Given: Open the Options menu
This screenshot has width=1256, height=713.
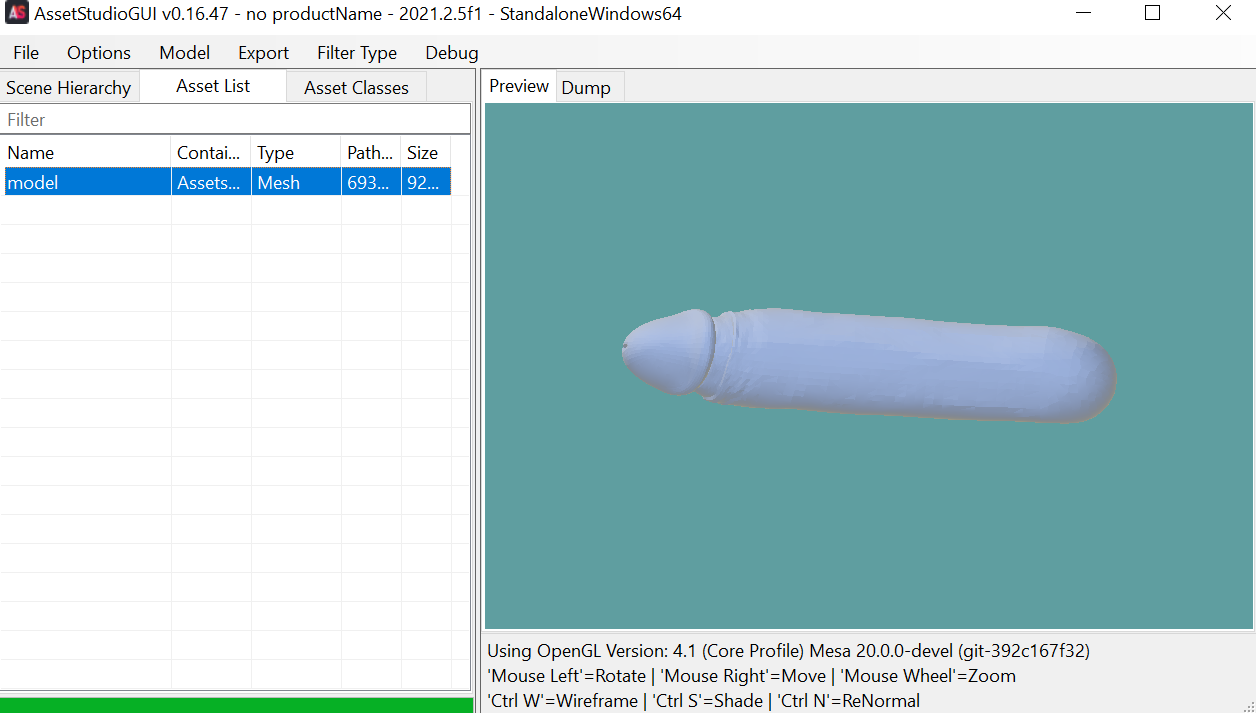Looking at the screenshot, I should pos(99,53).
